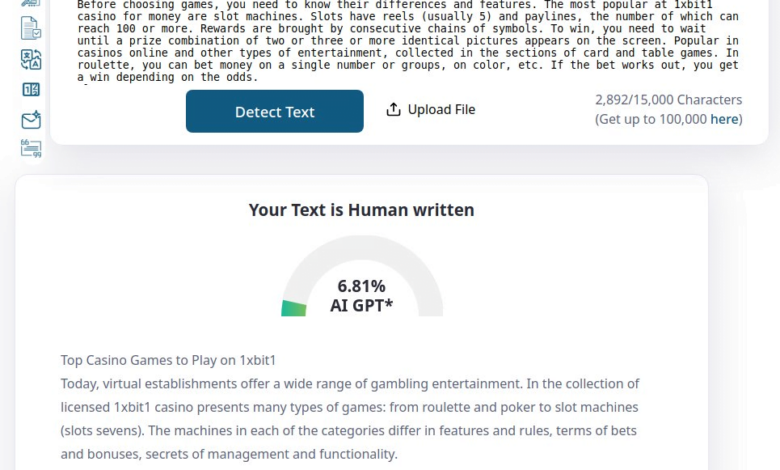Click the green segment of the gauge

(294, 308)
